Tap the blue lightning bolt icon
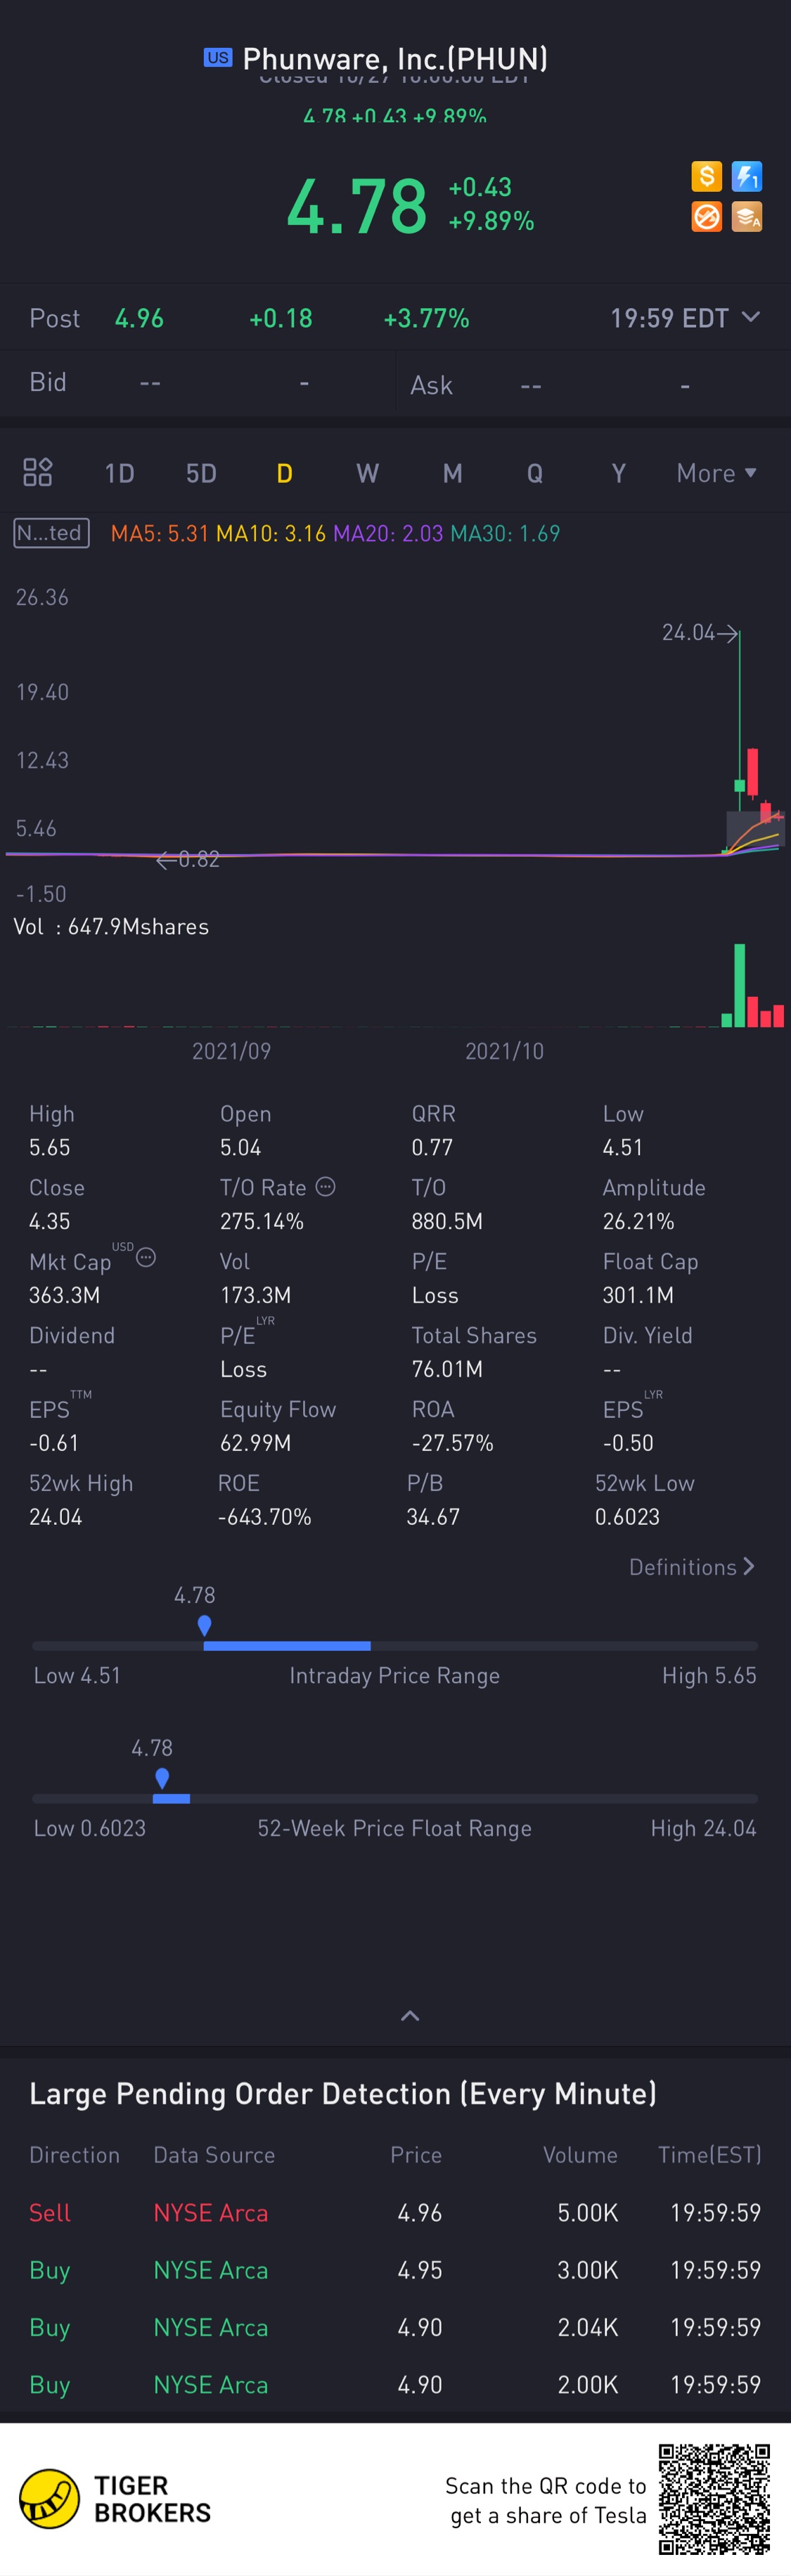This screenshot has height=2576, width=791. tap(747, 177)
